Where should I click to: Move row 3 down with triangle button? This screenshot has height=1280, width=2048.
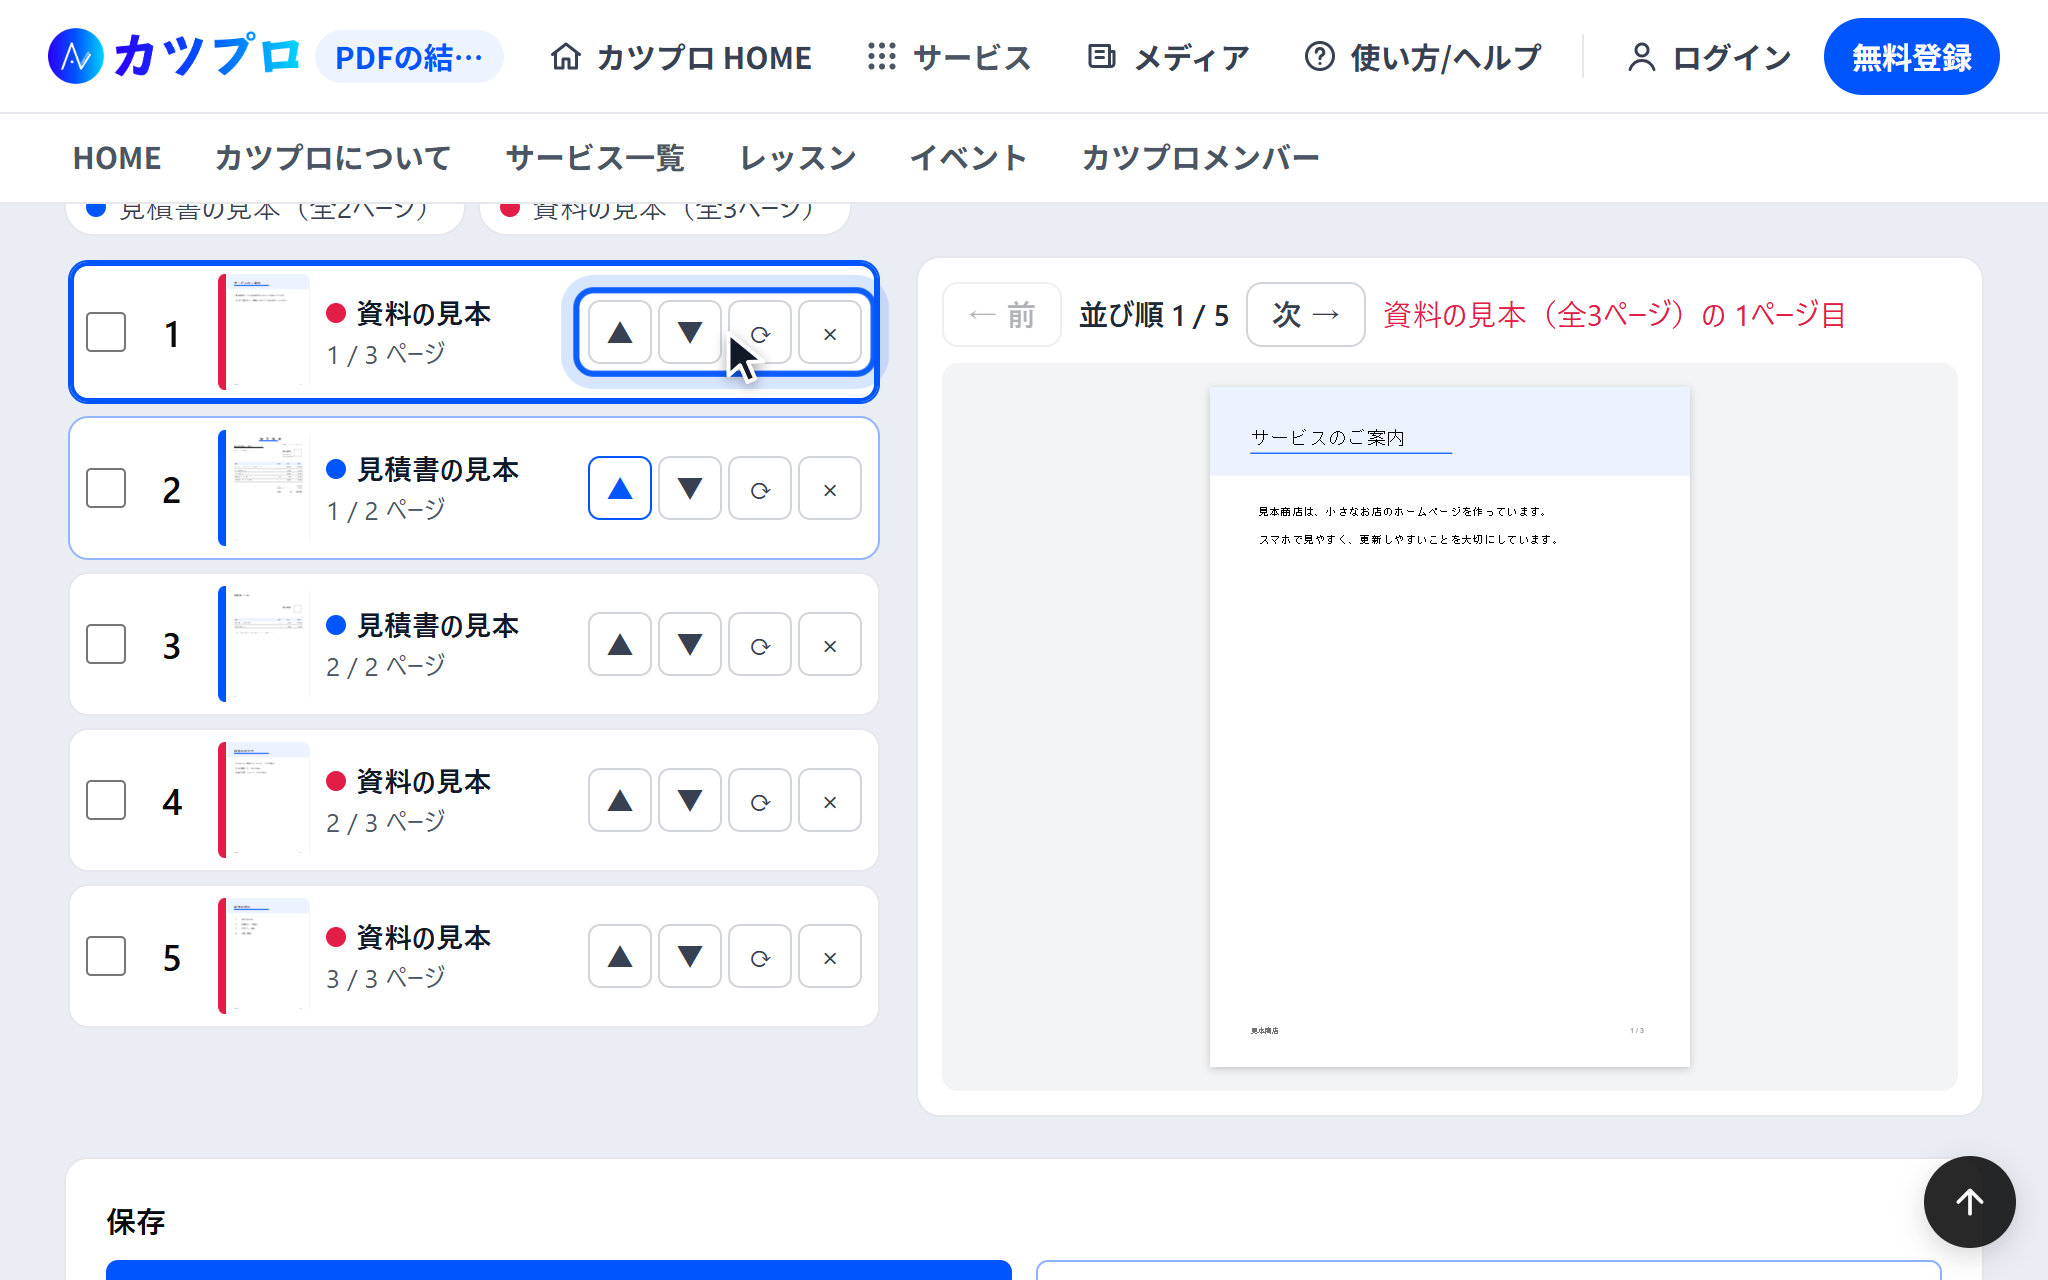tap(690, 645)
